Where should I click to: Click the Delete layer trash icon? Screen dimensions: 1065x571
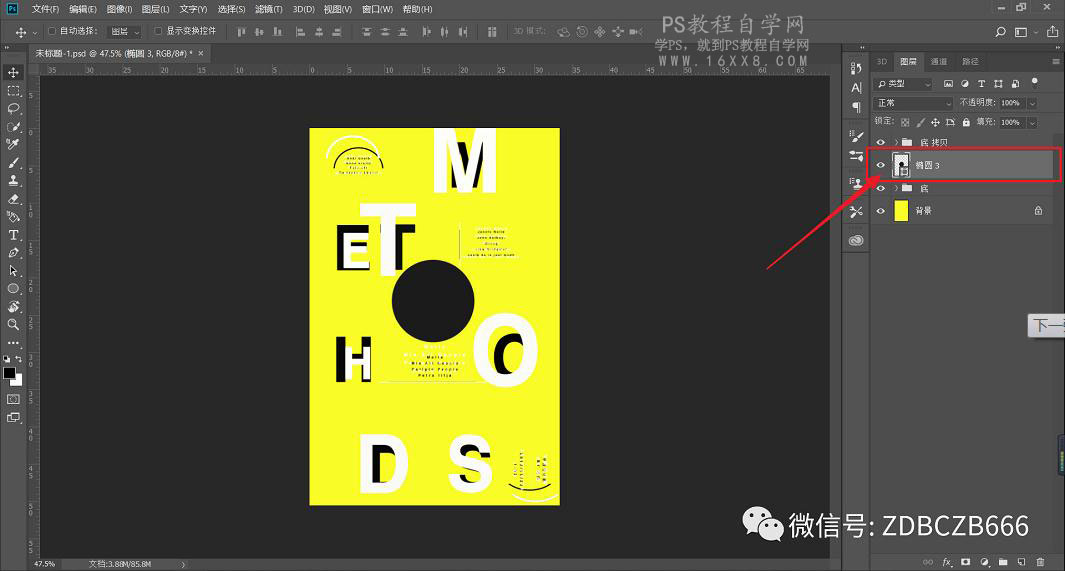click(1040, 561)
